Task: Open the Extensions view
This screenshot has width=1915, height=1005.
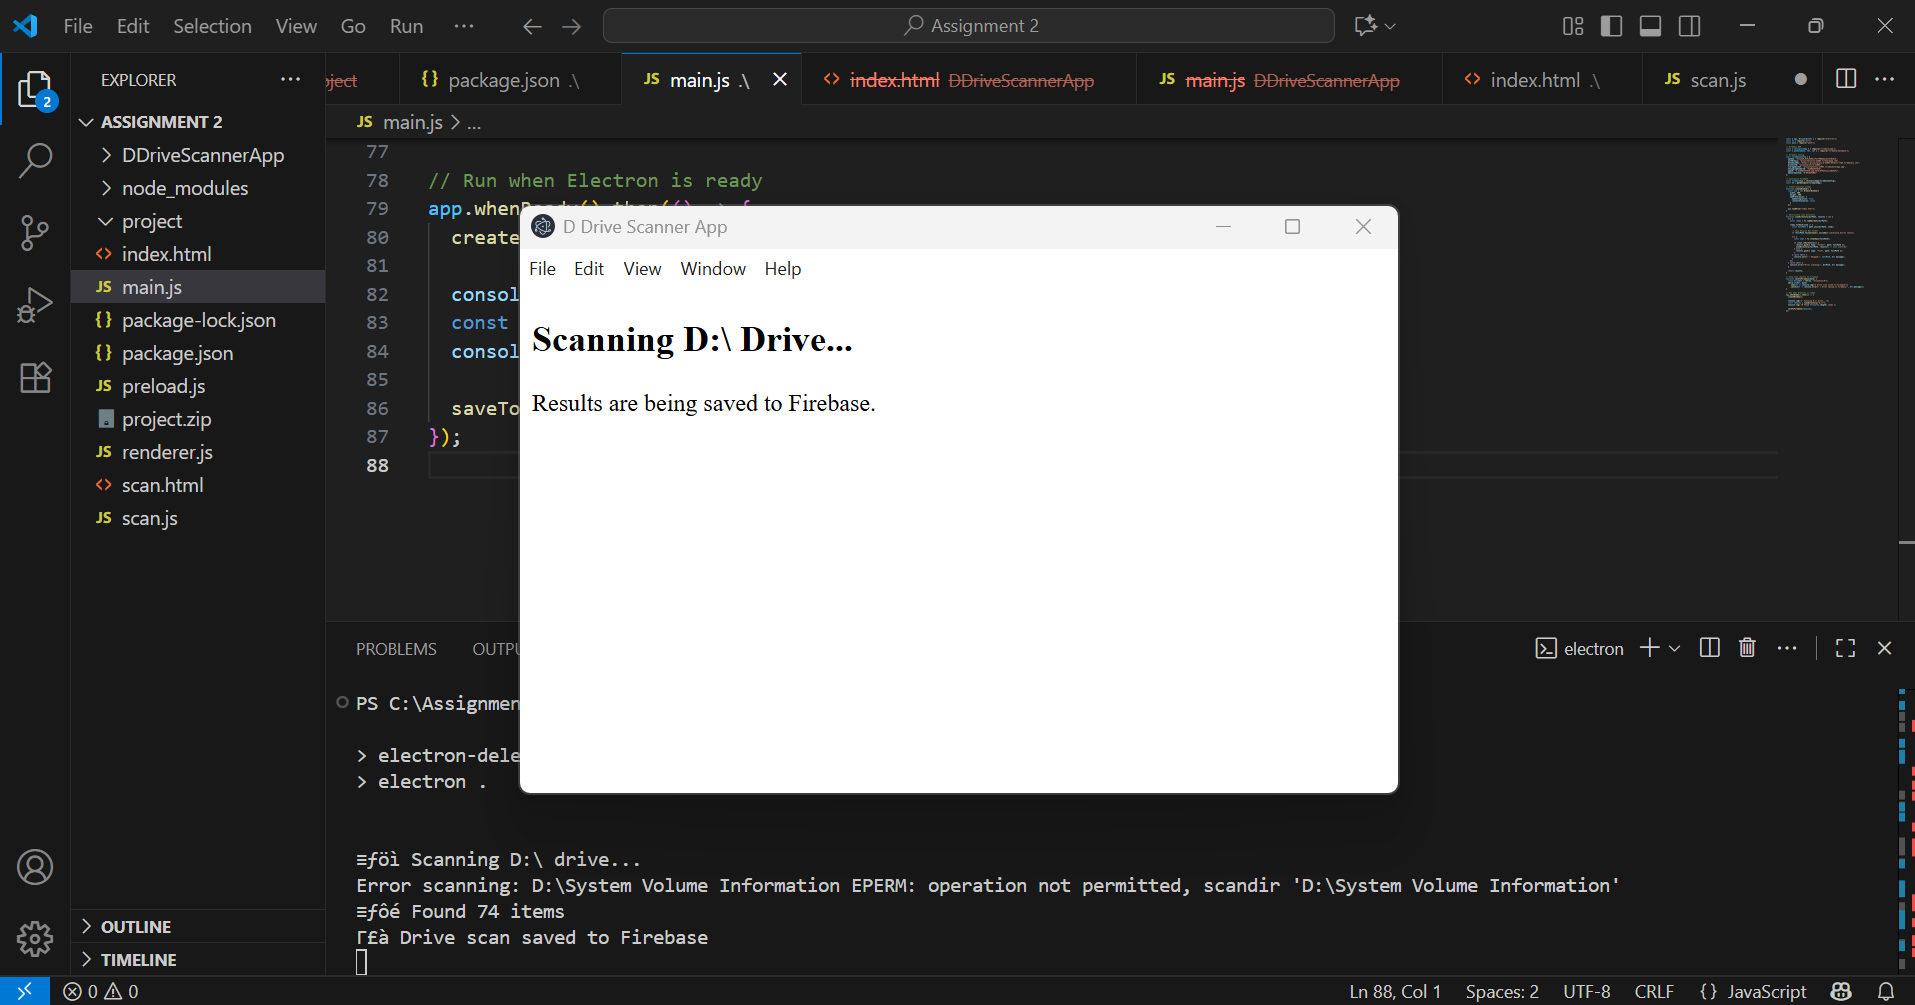Action: pyautogui.click(x=35, y=377)
